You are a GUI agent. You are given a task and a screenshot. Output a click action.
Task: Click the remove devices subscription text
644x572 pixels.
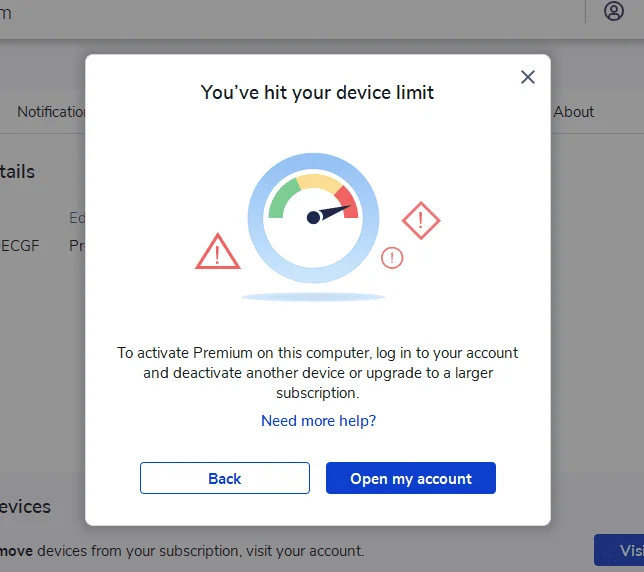(182, 551)
